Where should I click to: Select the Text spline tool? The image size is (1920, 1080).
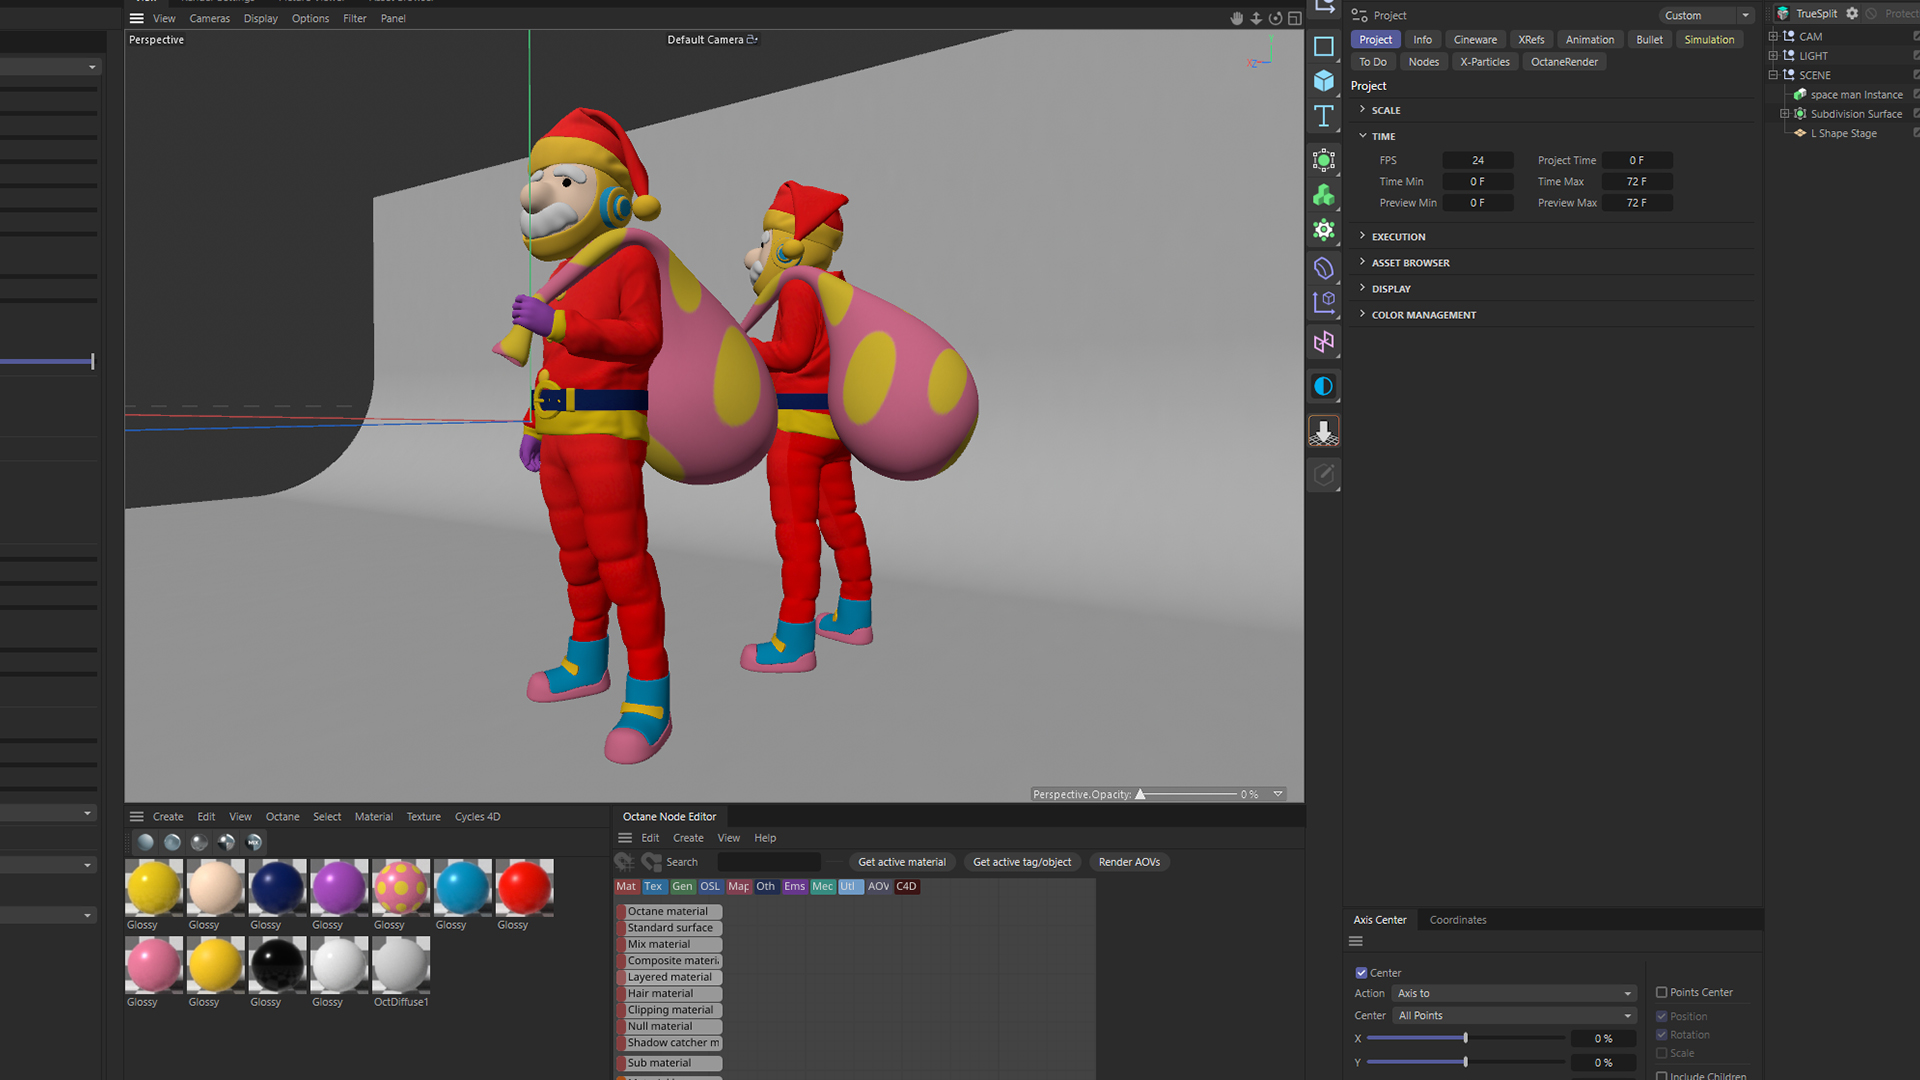point(1323,116)
